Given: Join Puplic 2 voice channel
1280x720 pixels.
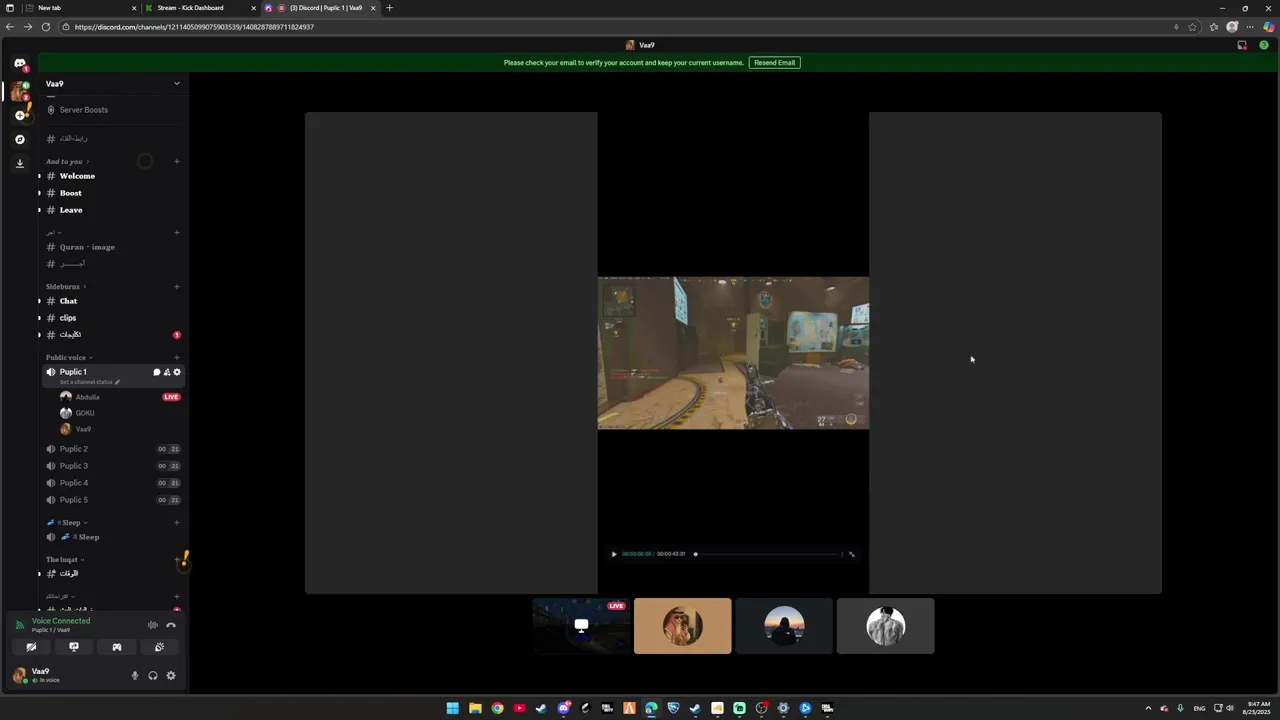Looking at the screenshot, I should coord(113,449).
